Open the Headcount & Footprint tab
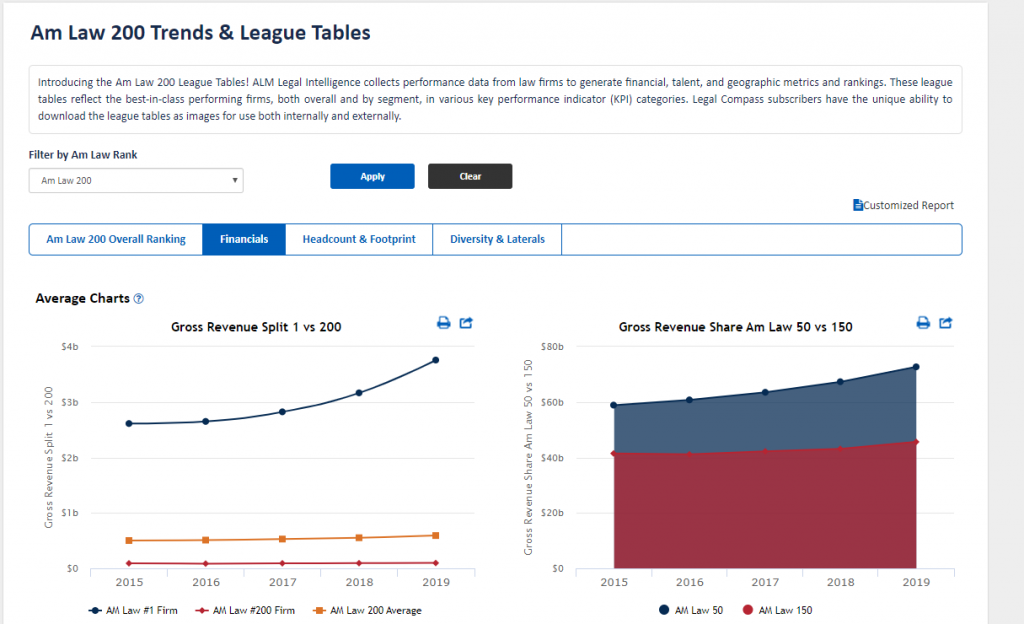The height and width of the screenshot is (624, 1024). coord(359,240)
